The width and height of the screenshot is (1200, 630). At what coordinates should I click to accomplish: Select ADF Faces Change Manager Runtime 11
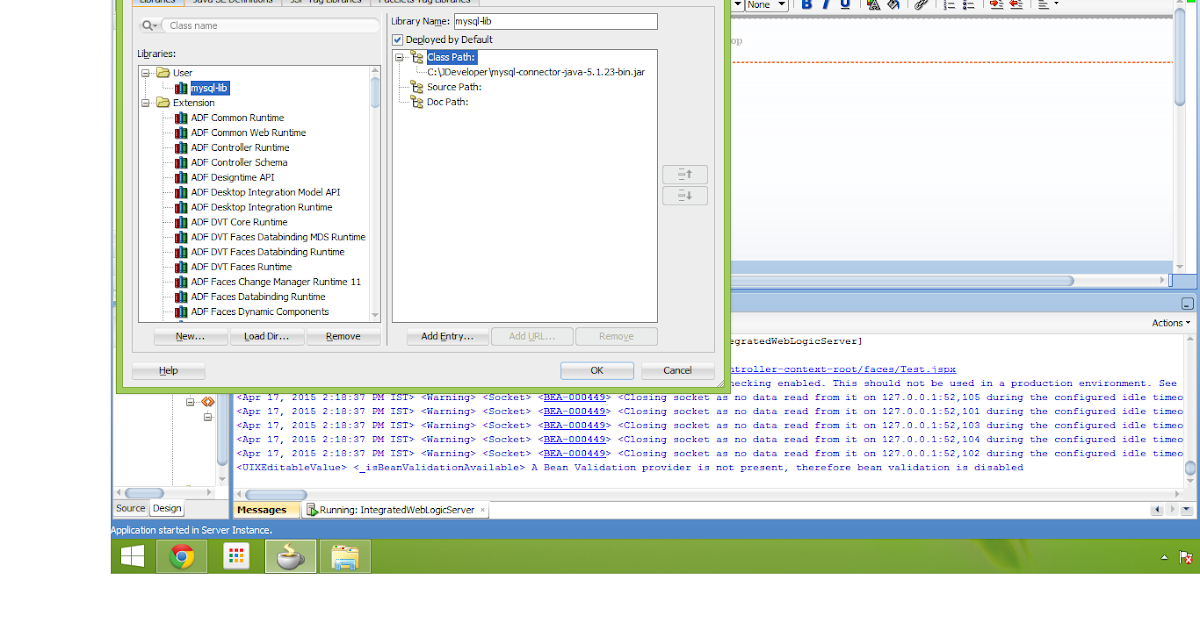click(276, 282)
